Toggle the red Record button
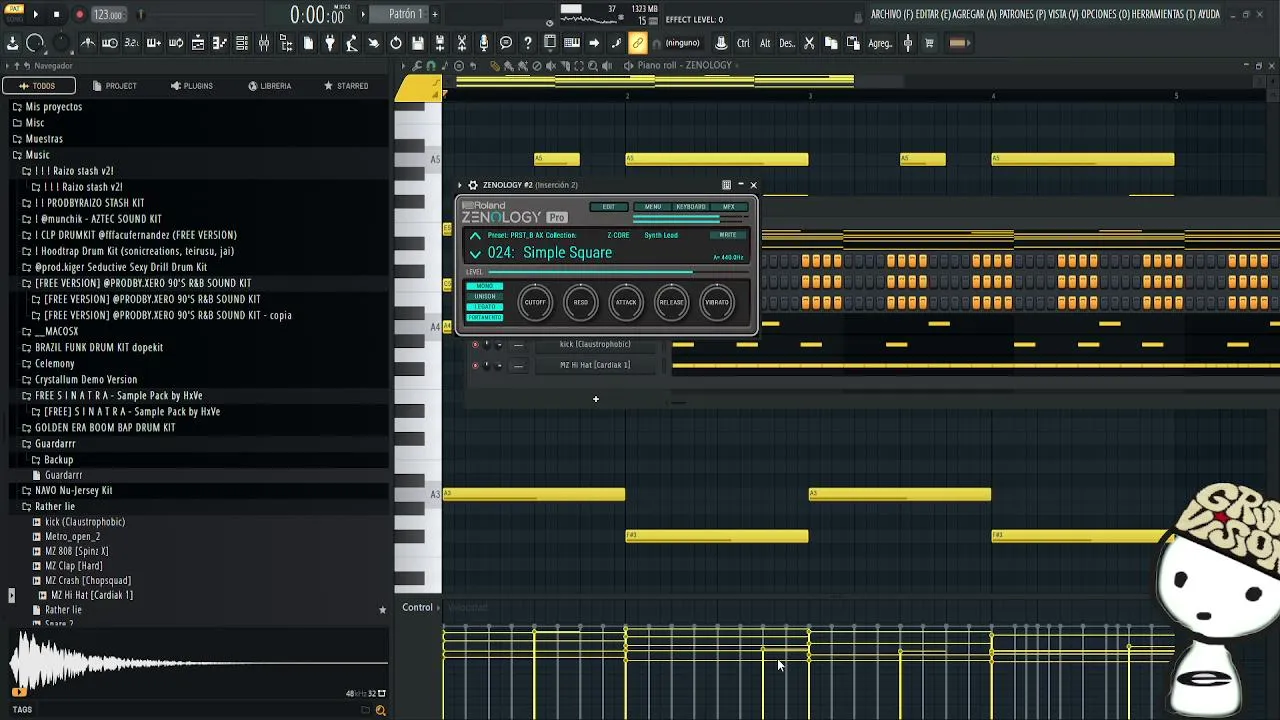Image resolution: width=1280 pixels, height=720 pixels. 79,14
